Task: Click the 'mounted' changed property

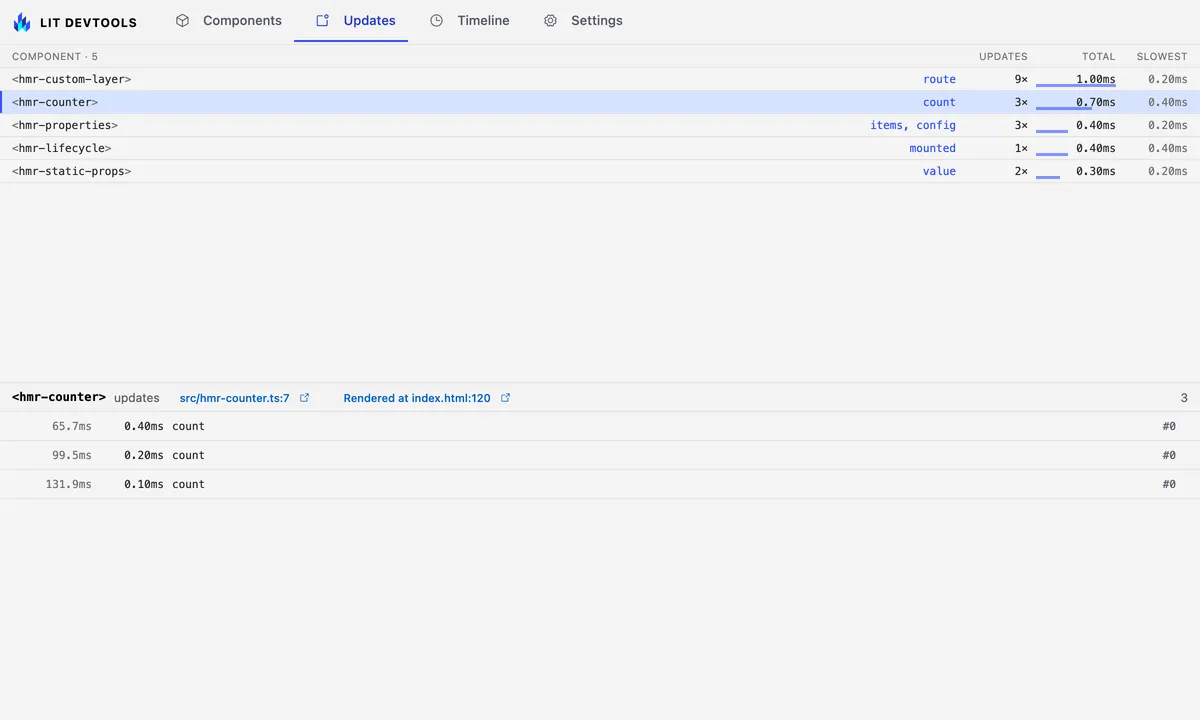Action: coord(933,148)
